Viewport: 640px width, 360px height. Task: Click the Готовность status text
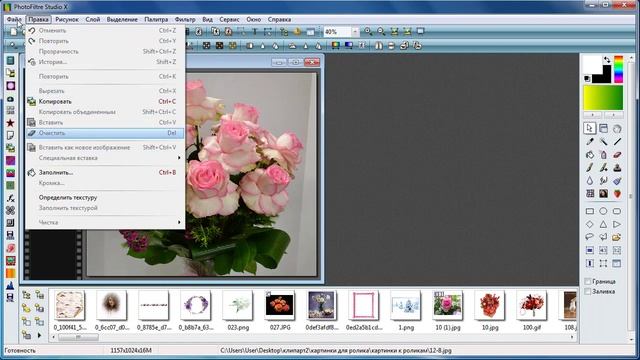click(x=20, y=350)
